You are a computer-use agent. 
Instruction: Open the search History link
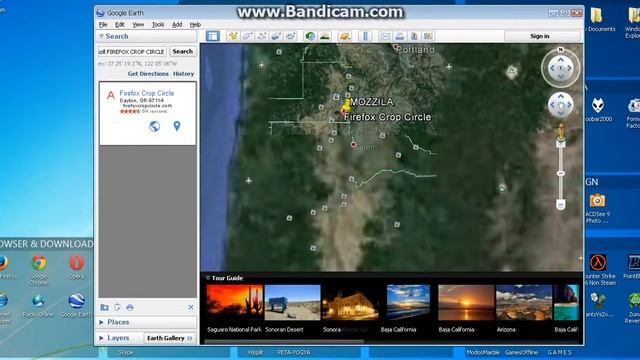[183, 74]
